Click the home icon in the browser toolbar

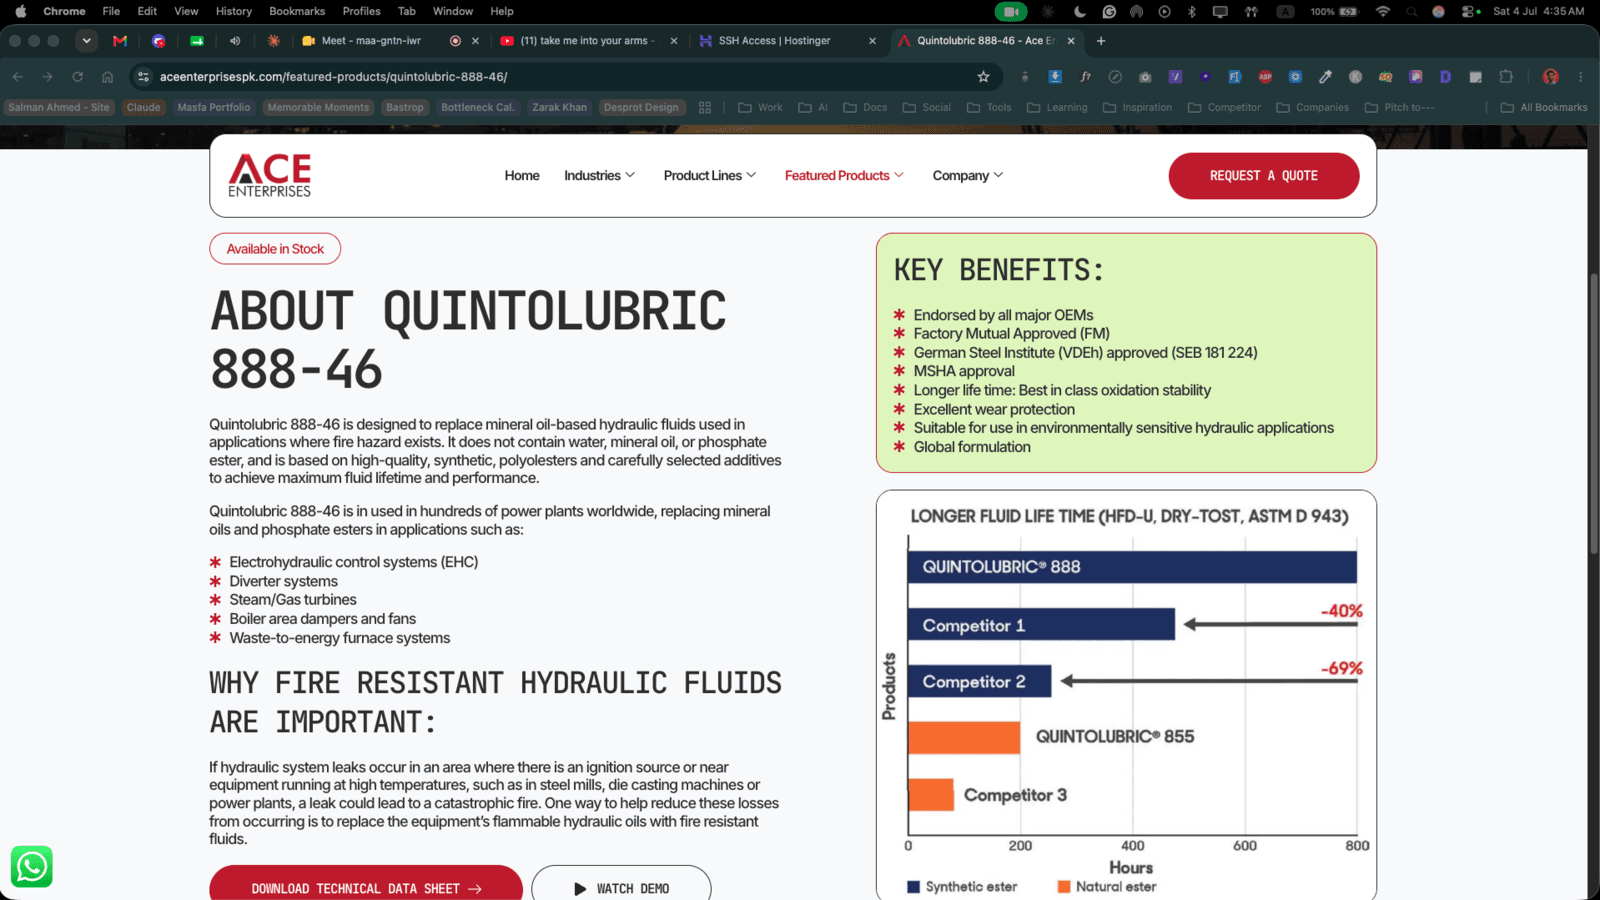point(107,77)
